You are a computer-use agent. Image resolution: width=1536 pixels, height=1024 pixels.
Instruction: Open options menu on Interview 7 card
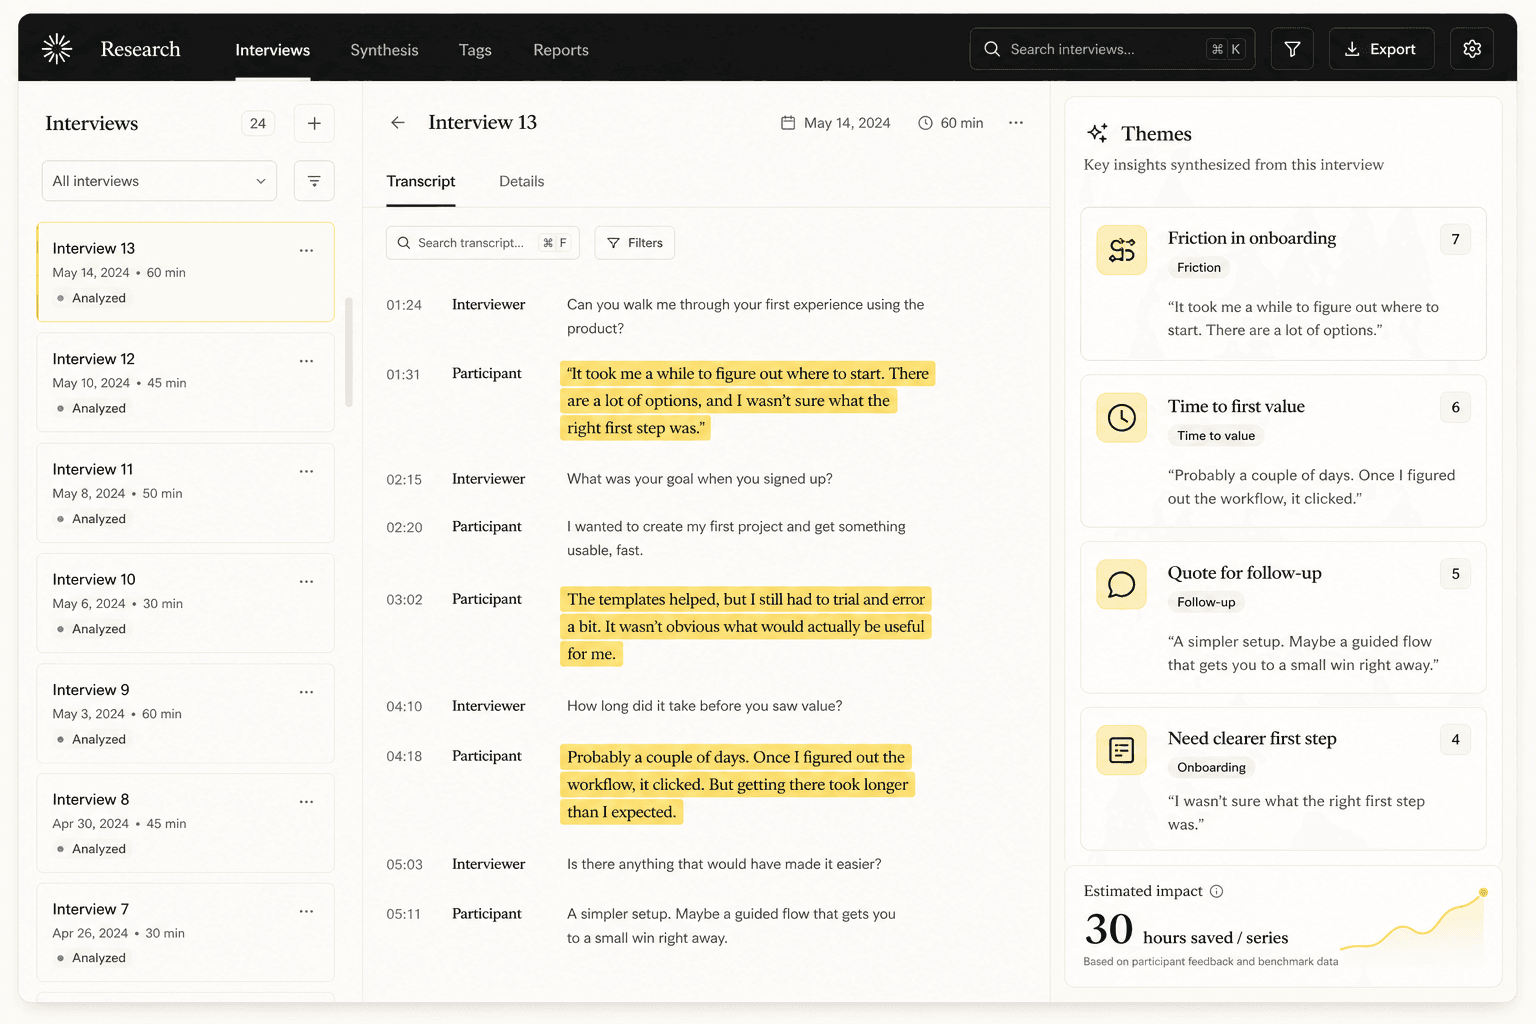click(306, 912)
